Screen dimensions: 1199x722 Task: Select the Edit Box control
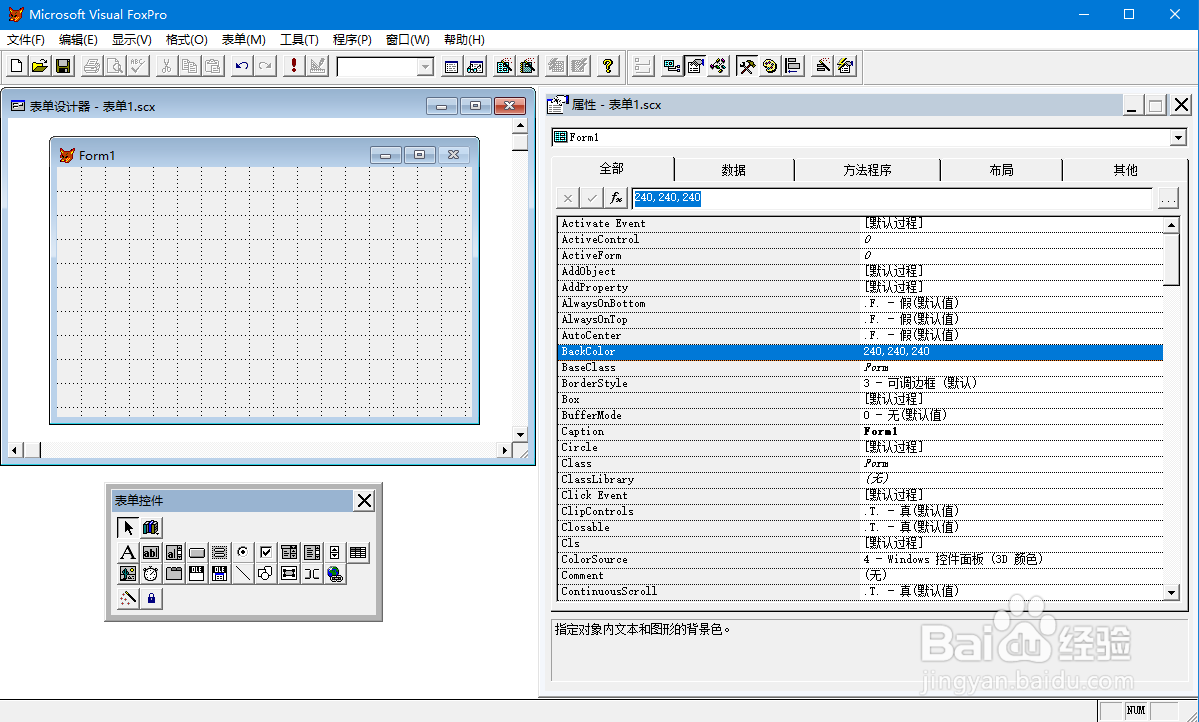click(x=174, y=552)
